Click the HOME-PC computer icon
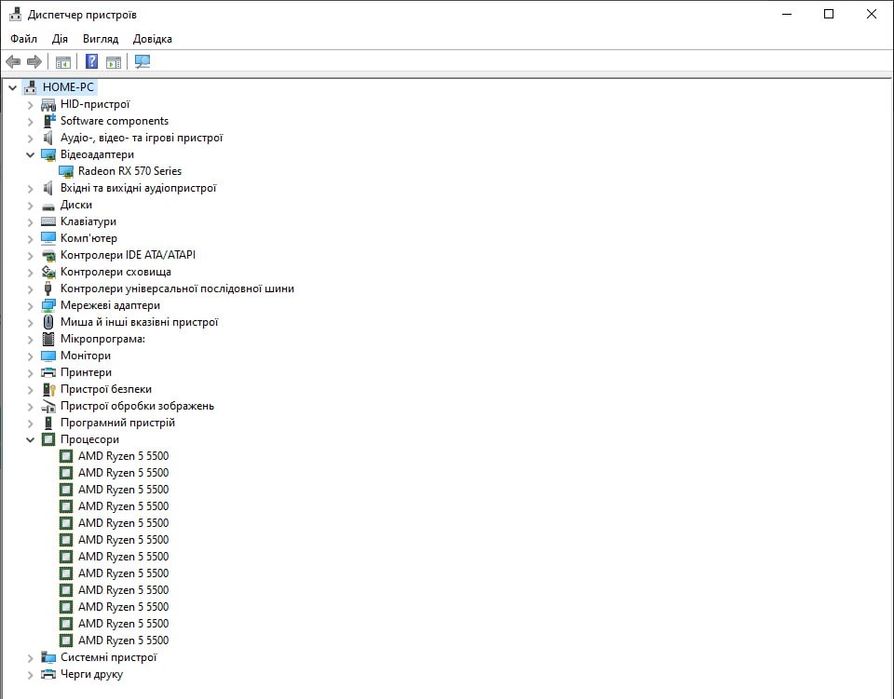Image resolution: width=894 pixels, height=699 pixels. [31, 87]
